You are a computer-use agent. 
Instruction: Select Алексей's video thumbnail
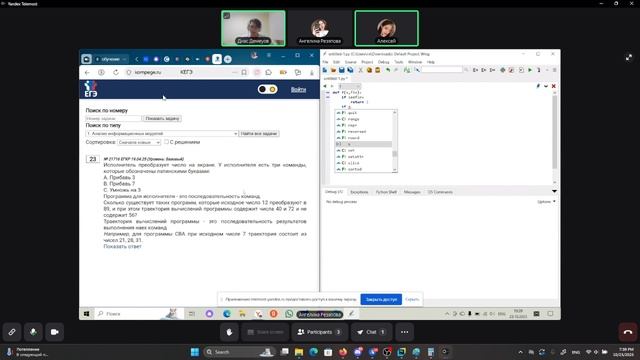386,28
